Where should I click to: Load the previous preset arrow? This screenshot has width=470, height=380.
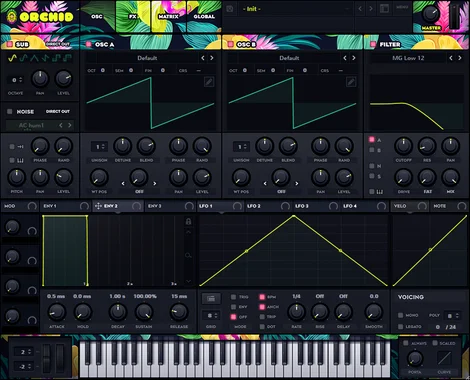point(360,9)
